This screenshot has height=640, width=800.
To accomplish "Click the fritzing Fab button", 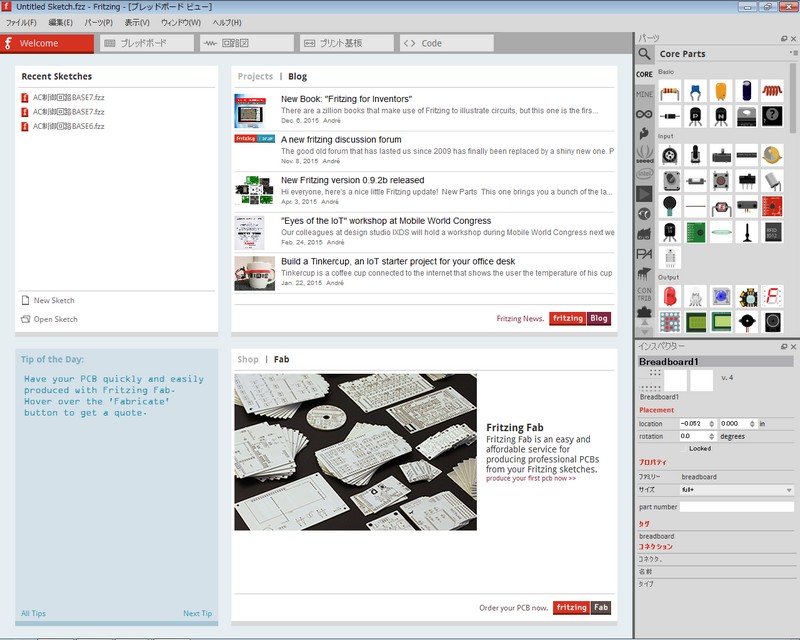I will [582, 607].
